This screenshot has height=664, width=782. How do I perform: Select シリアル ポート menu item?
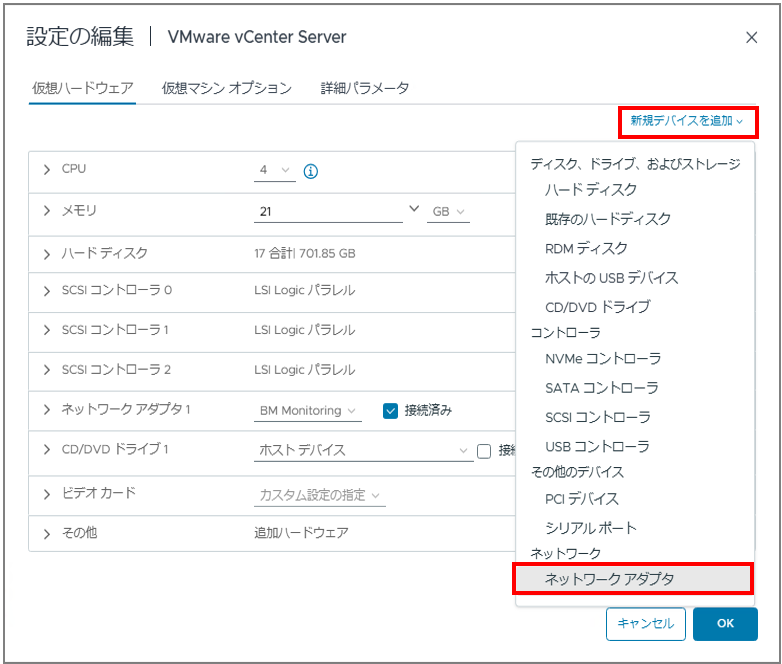pos(591,528)
